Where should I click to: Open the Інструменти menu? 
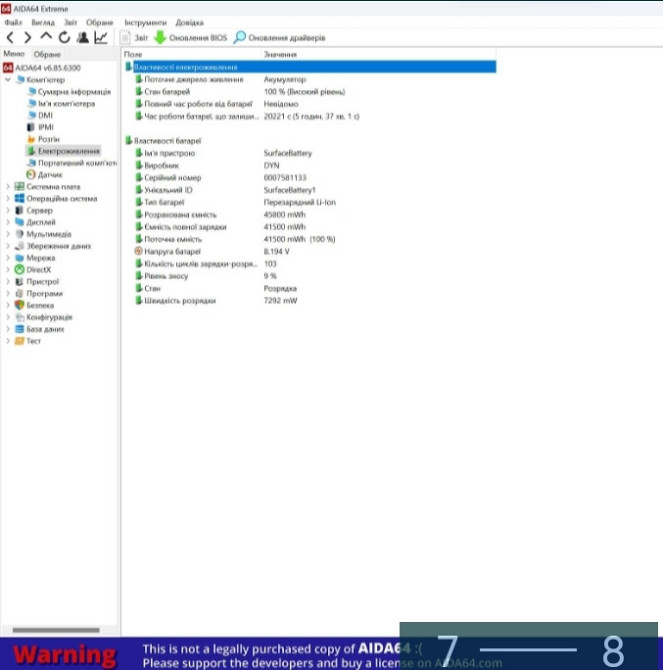click(x=145, y=21)
